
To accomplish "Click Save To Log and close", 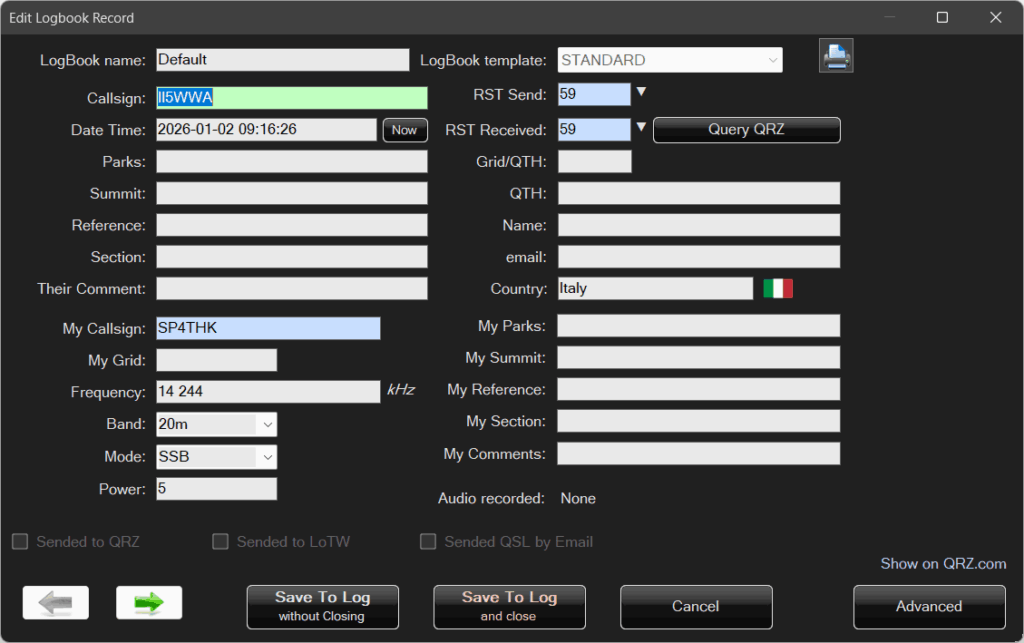I will tap(509, 606).
